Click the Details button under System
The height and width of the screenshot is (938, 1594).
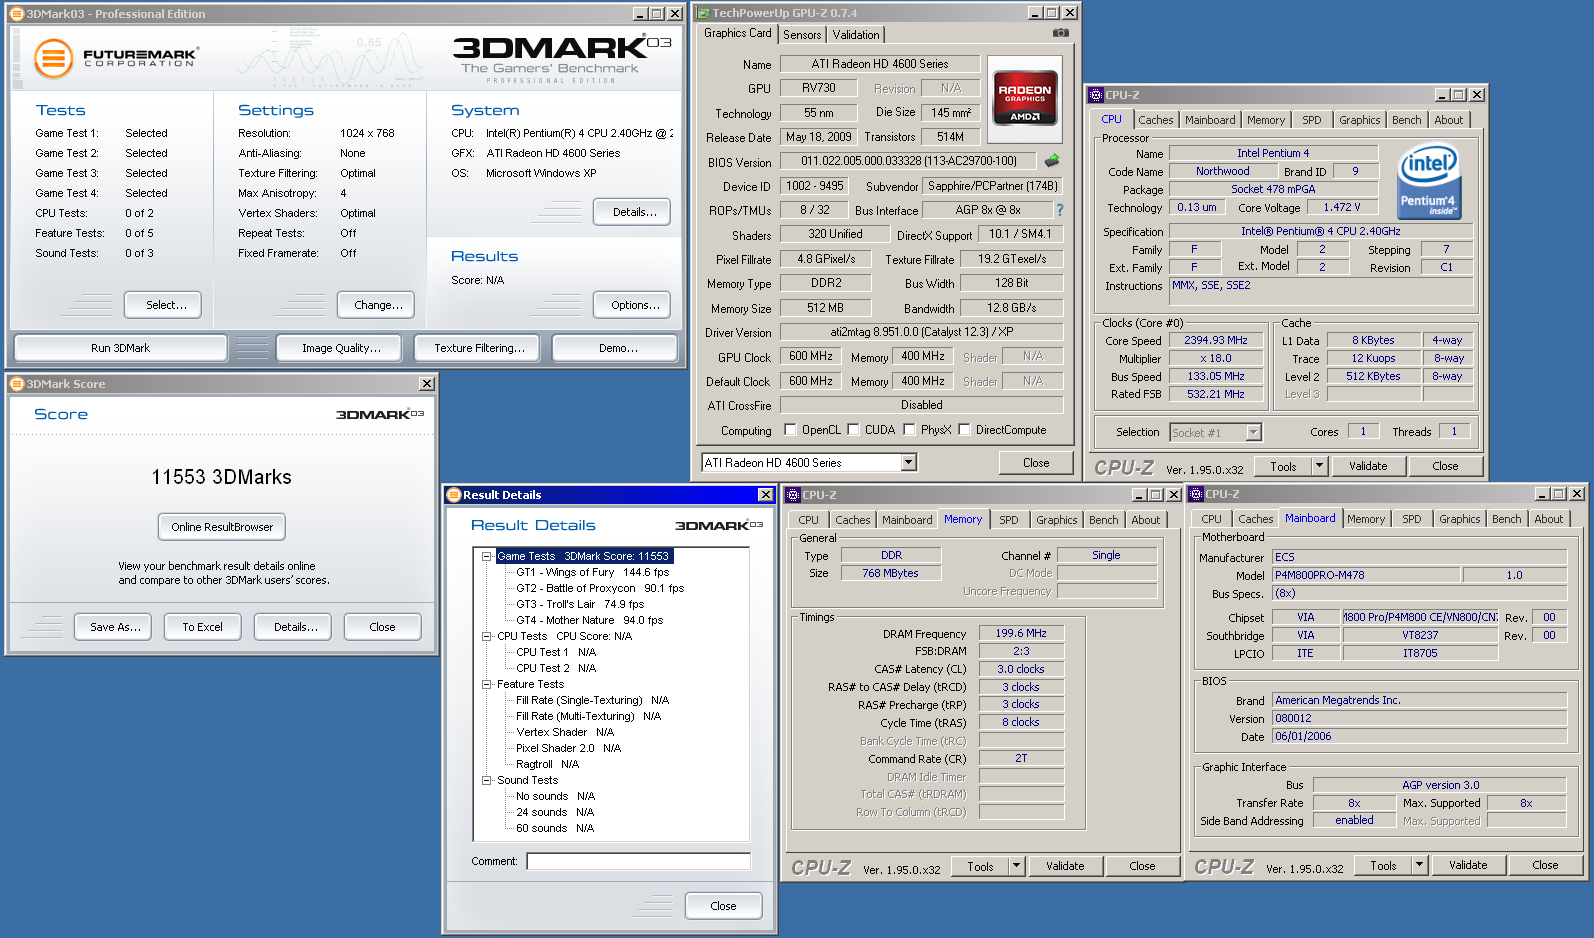click(632, 212)
